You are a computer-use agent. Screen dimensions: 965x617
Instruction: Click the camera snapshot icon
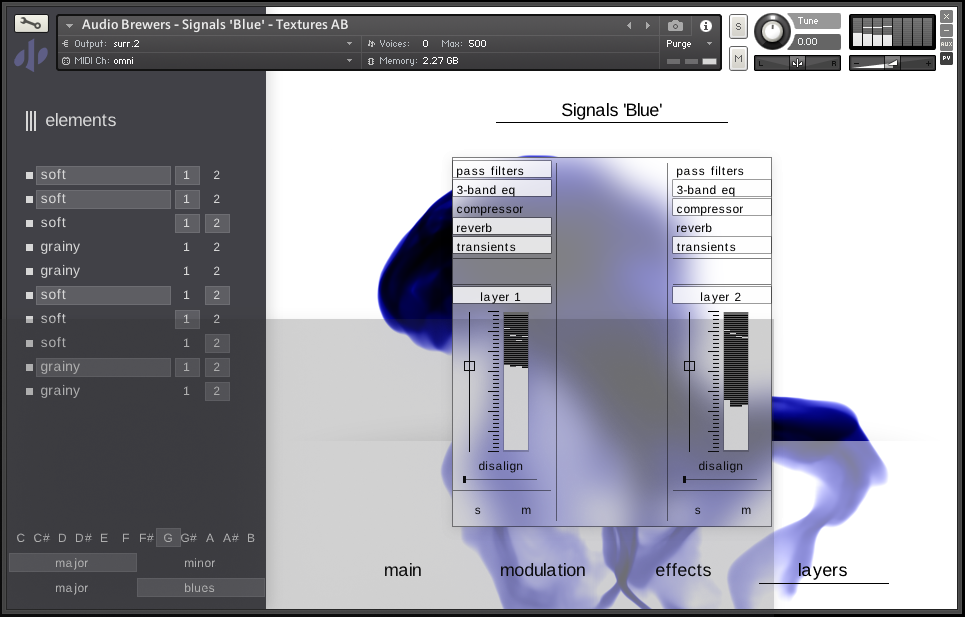pyautogui.click(x=675, y=26)
